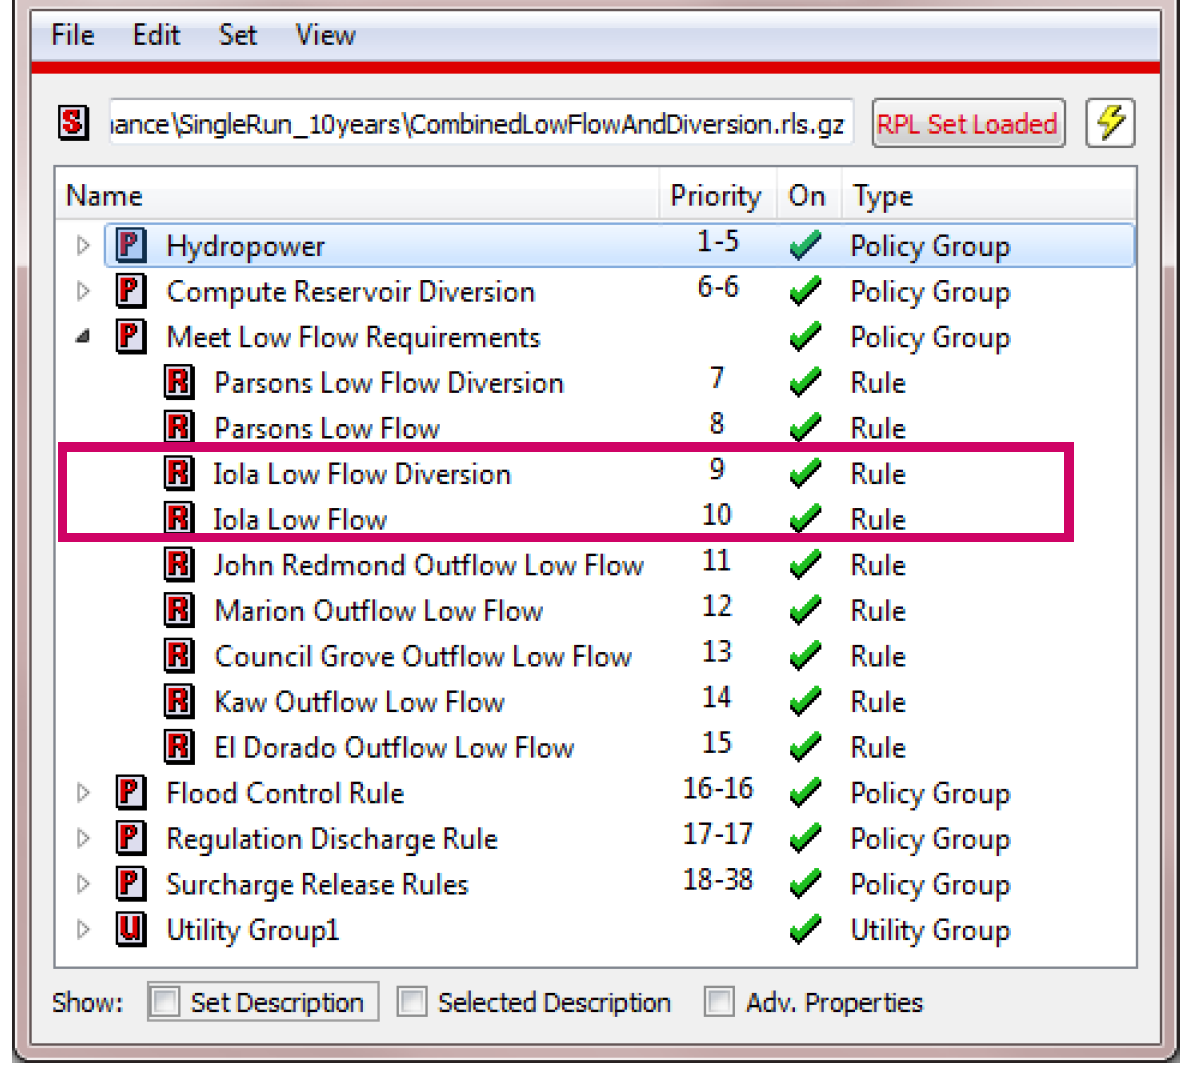The width and height of the screenshot is (1200, 1070).
Task: Click the R icon beside Kaw Outflow Low Flow
Action: [179, 701]
